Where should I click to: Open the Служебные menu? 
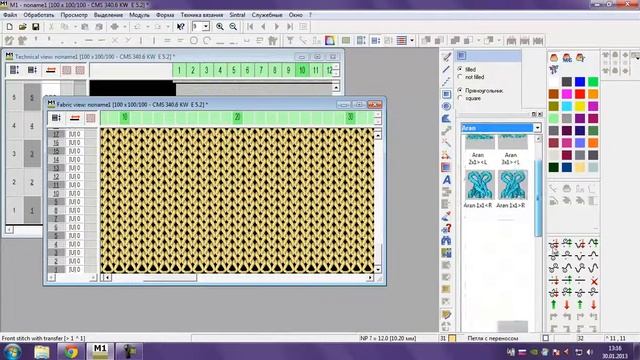tap(267, 15)
